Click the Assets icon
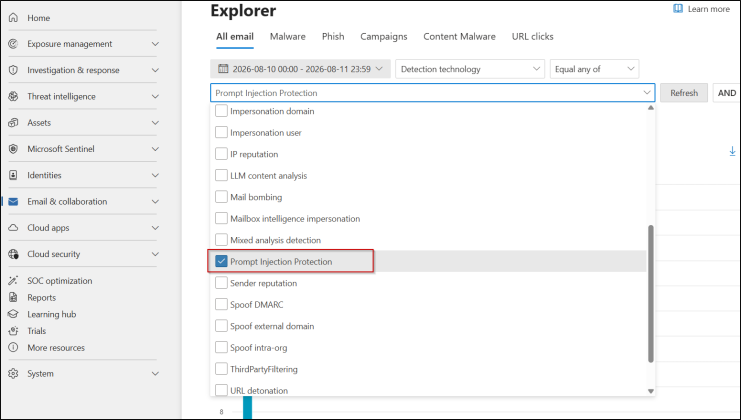 (13, 123)
